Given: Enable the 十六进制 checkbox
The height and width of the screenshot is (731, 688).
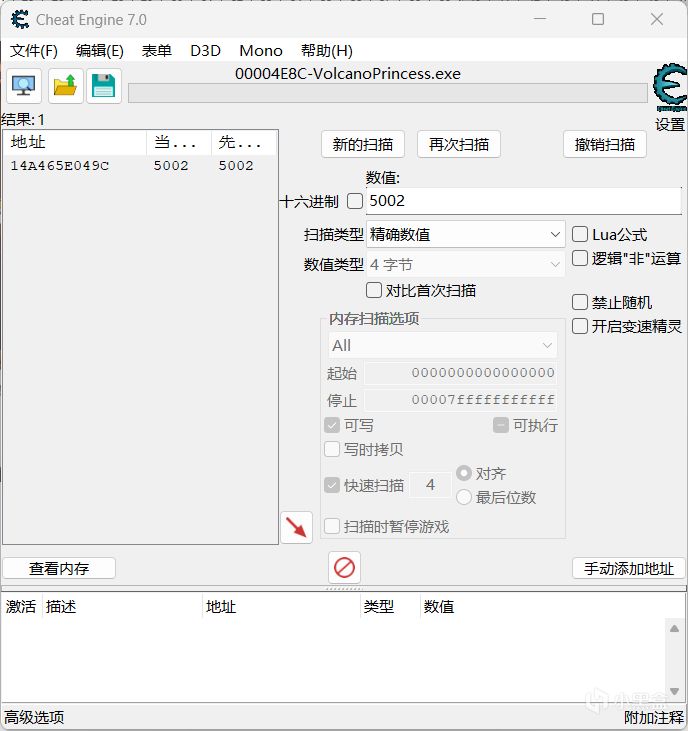Looking at the screenshot, I should (x=355, y=201).
